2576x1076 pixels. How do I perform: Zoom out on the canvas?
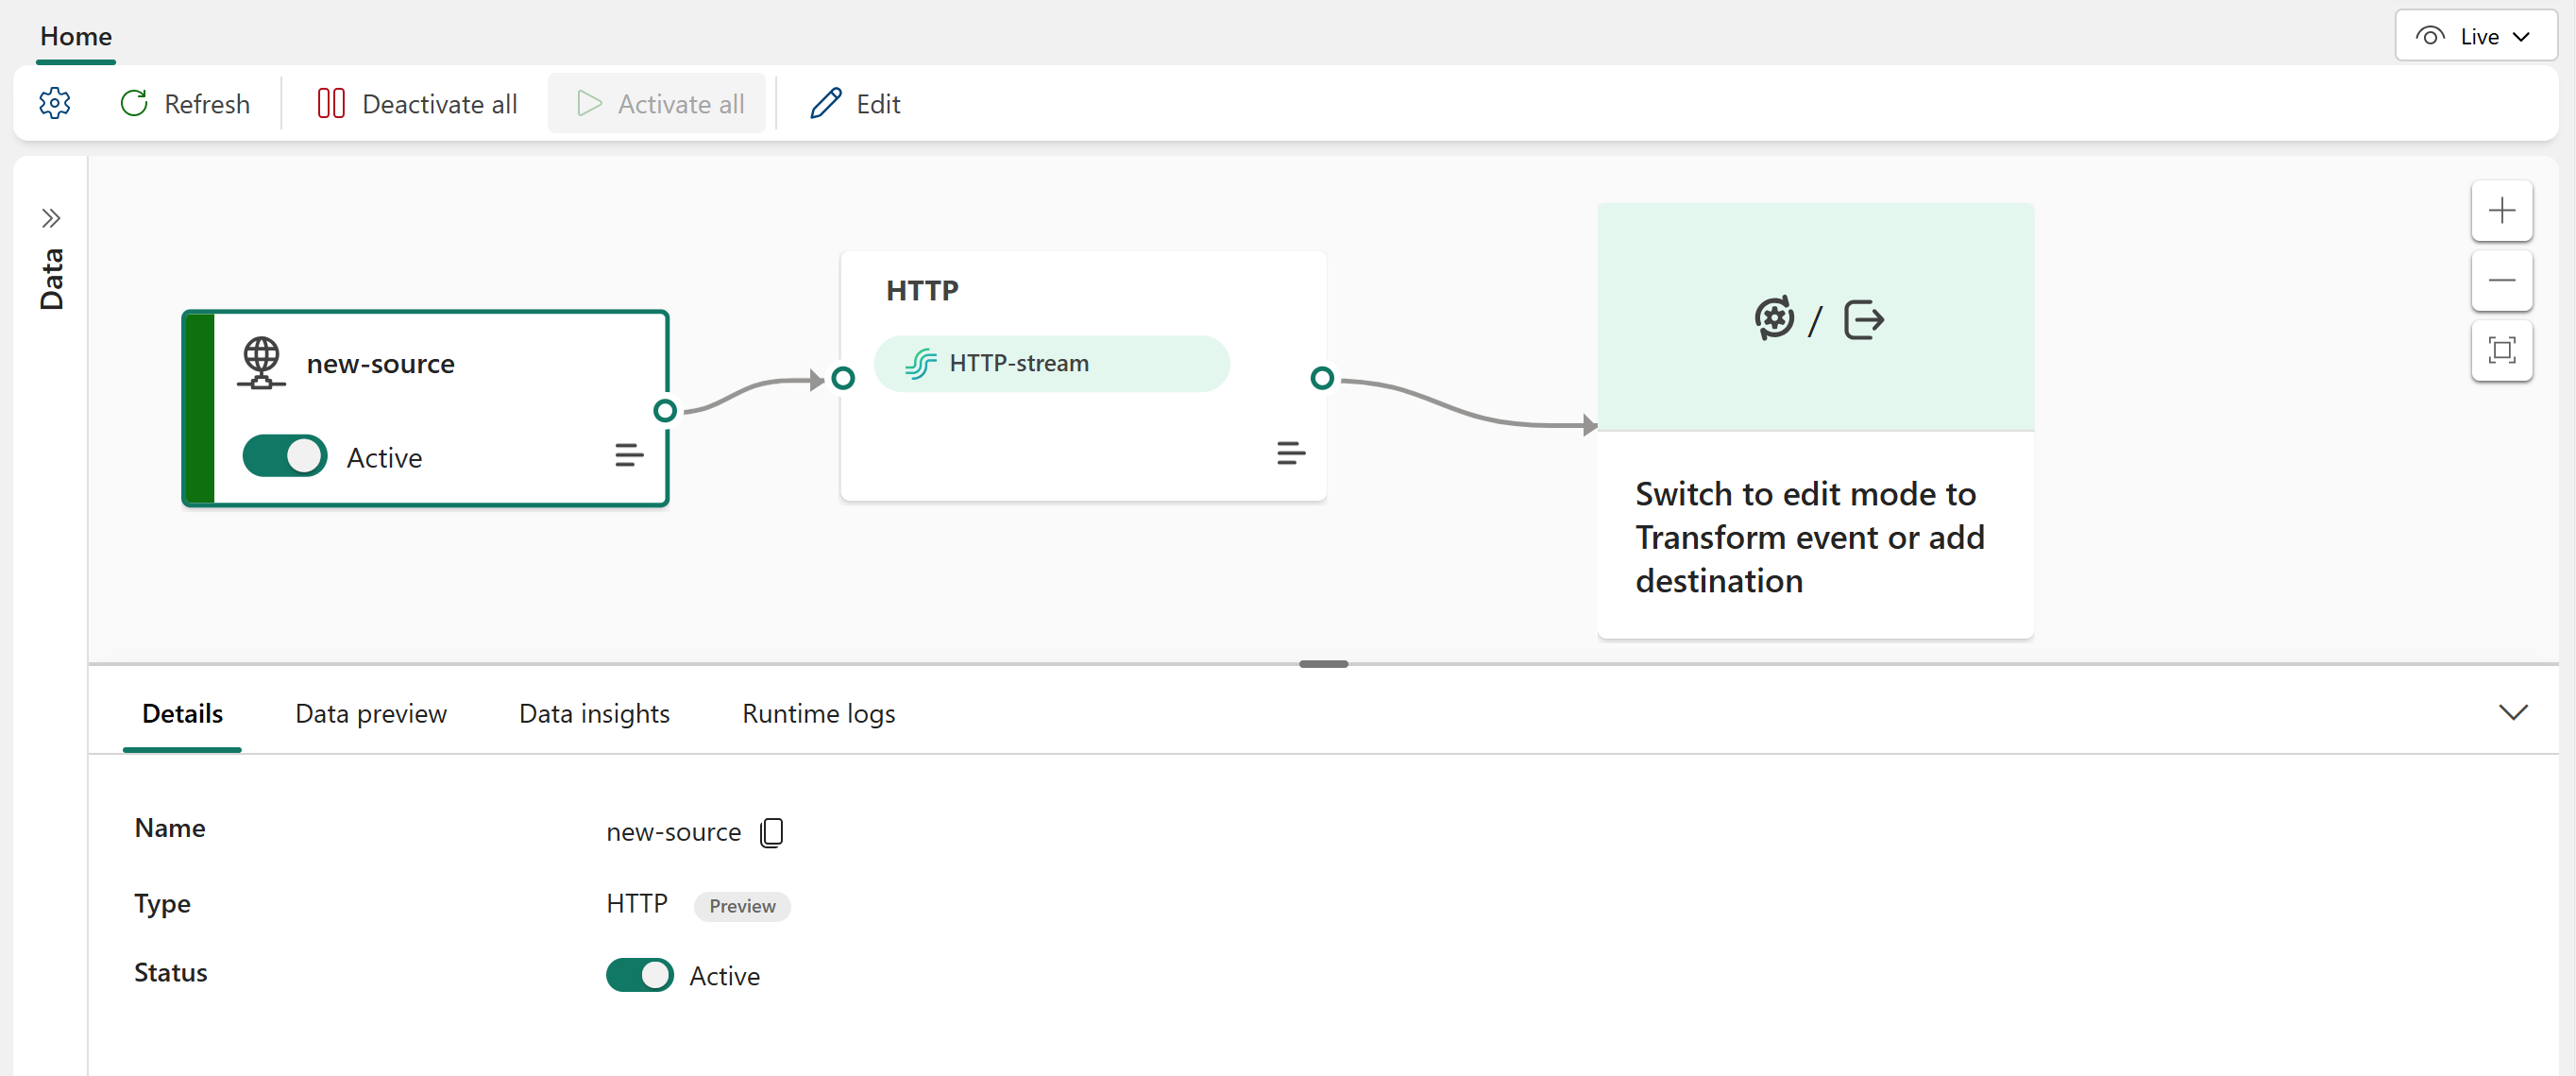click(2502, 281)
